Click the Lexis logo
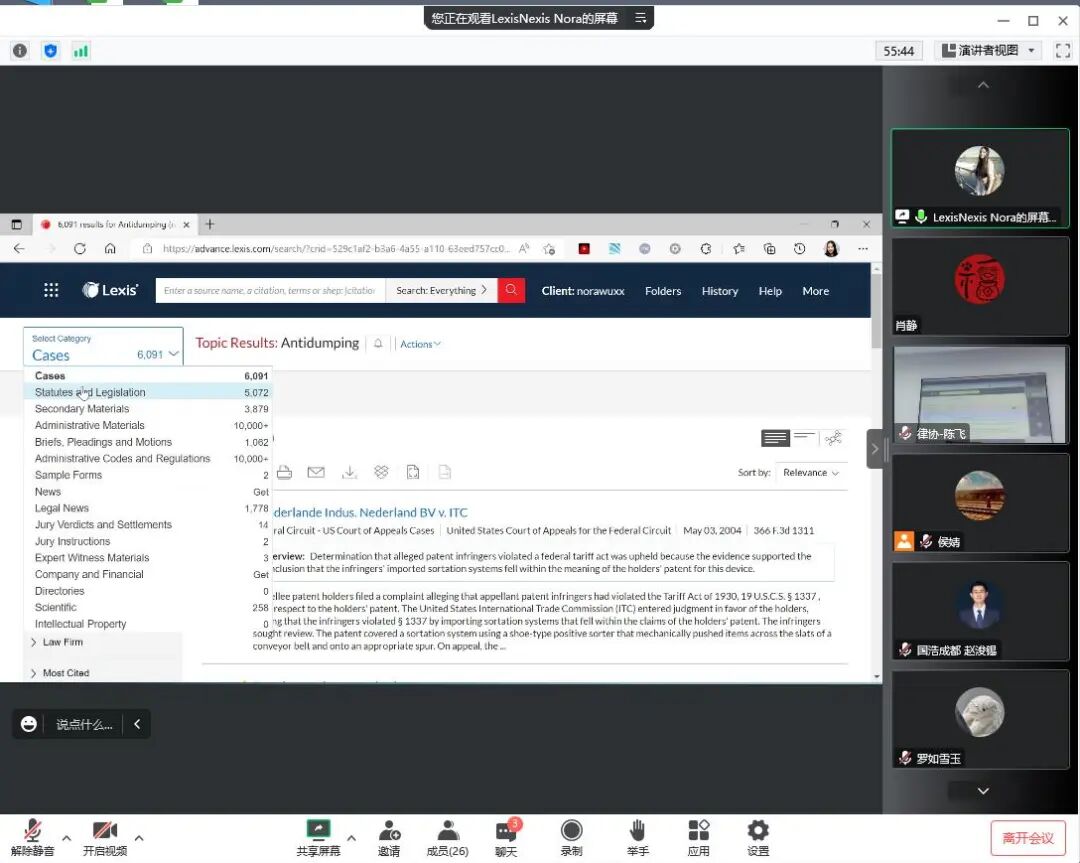The height and width of the screenshot is (863, 1080). 110,291
